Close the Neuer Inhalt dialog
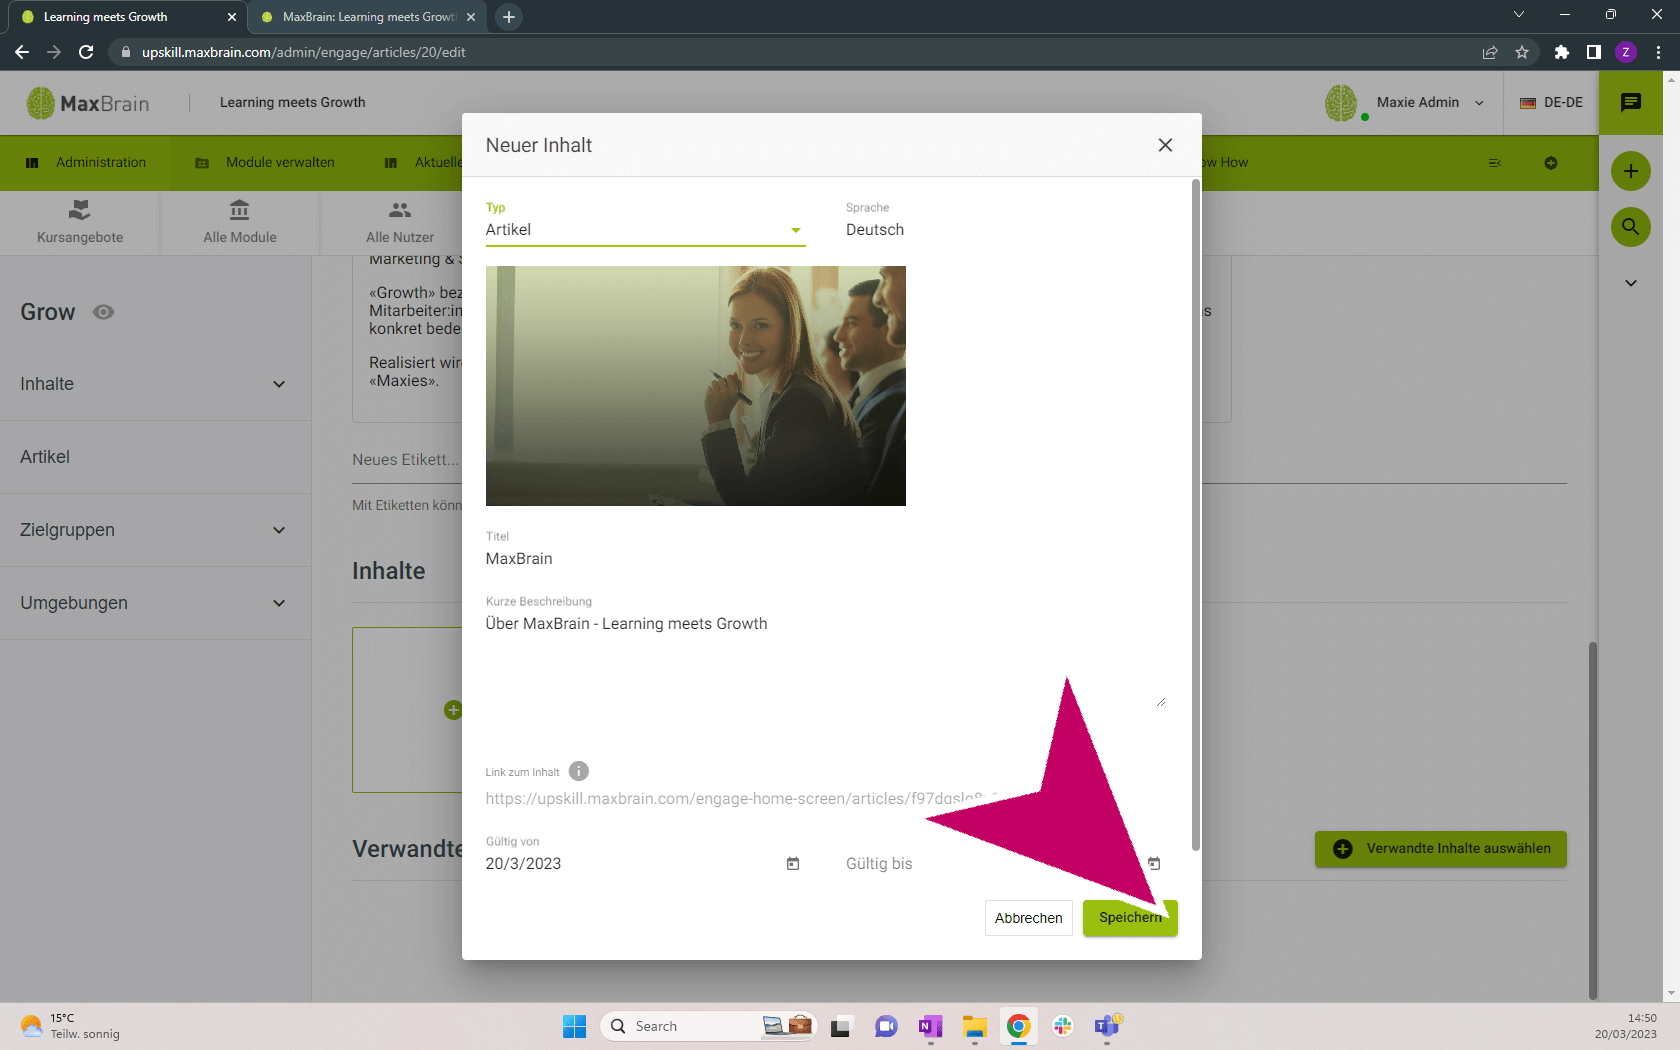The width and height of the screenshot is (1680, 1050). (1165, 145)
